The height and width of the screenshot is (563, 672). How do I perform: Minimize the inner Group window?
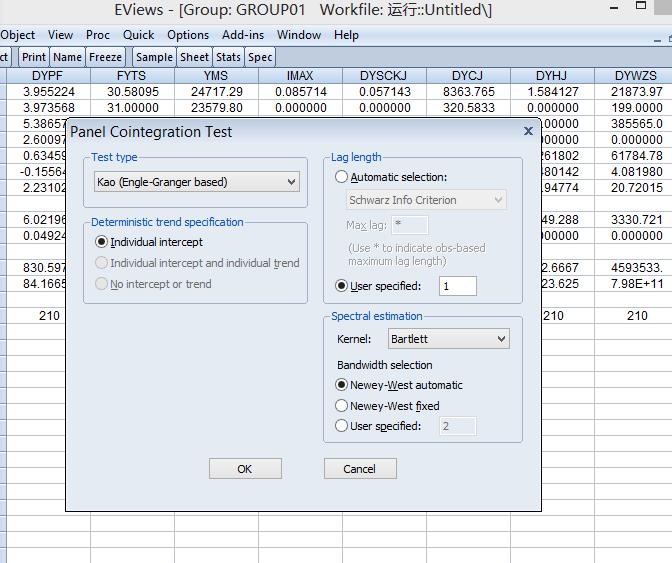coord(657,40)
